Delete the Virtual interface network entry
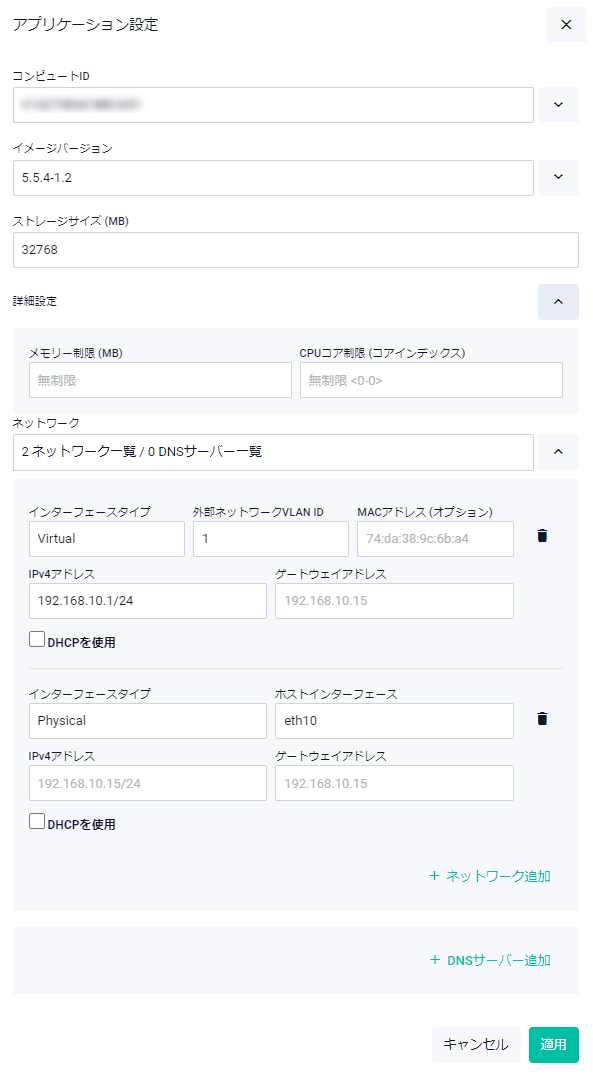The width and height of the screenshot is (593, 1078). coord(542,536)
